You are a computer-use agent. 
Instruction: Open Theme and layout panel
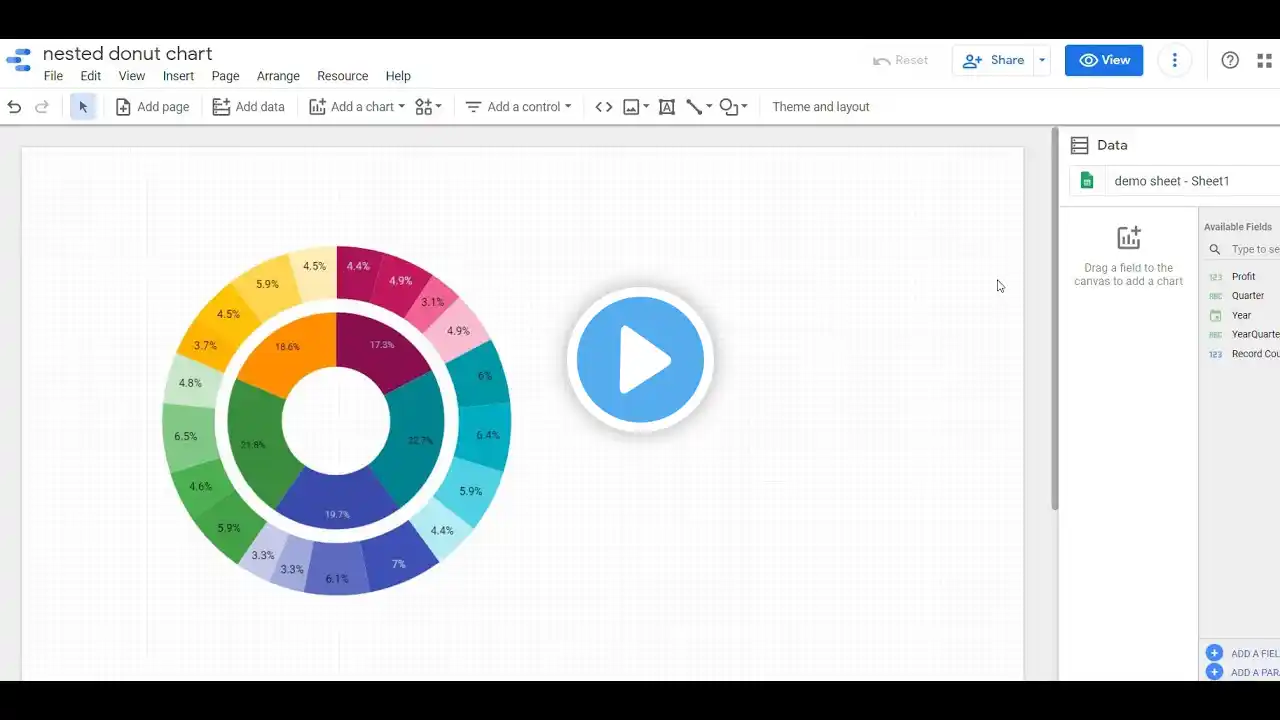[x=821, y=107]
